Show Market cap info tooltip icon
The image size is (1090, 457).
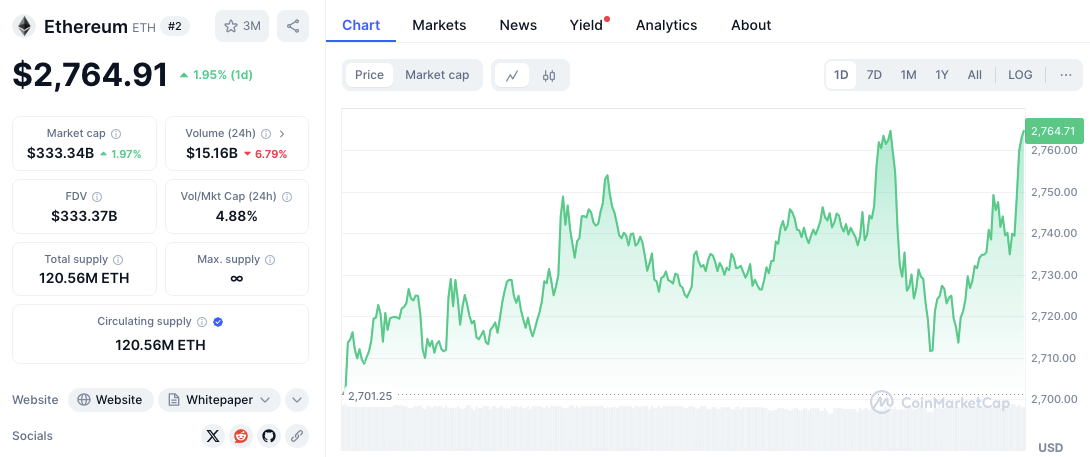pyautogui.click(x=116, y=134)
